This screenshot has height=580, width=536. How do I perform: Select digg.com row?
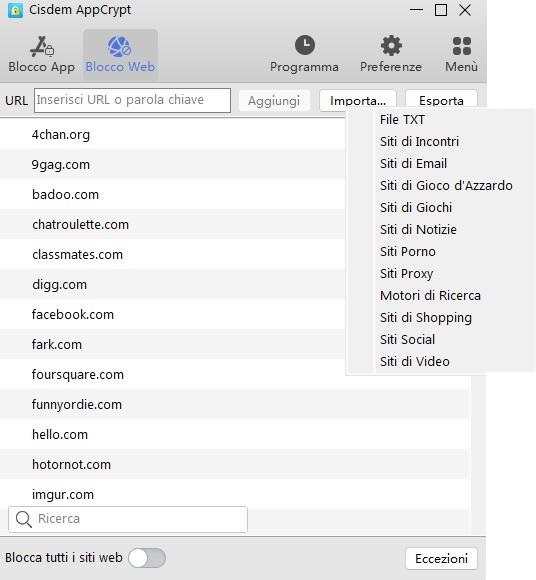tap(172, 284)
